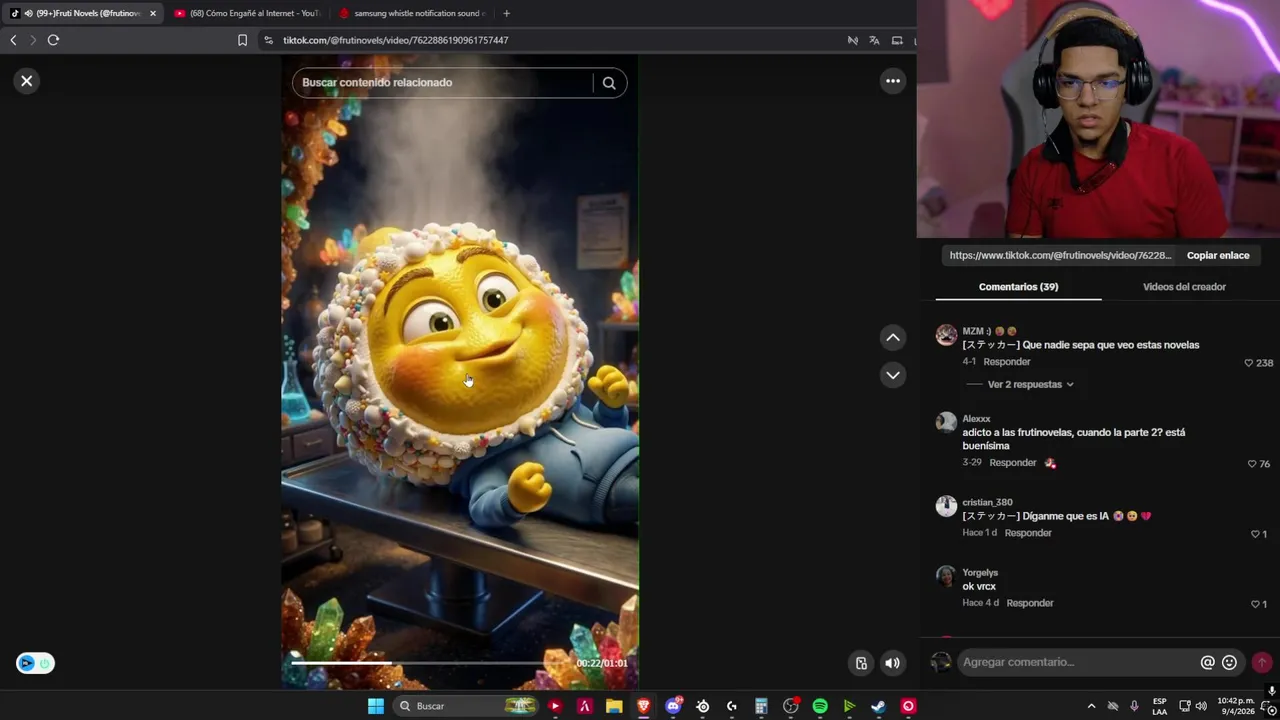Insert a mention with the @ icon
Viewport: 1280px width, 720px height.
(x=1208, y=662)
